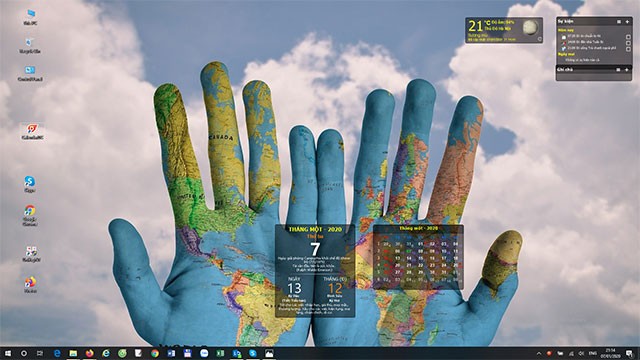The height and width of the screenshot is (360, 640).
Task: Open Task View in taskbar
Action: 40,353
